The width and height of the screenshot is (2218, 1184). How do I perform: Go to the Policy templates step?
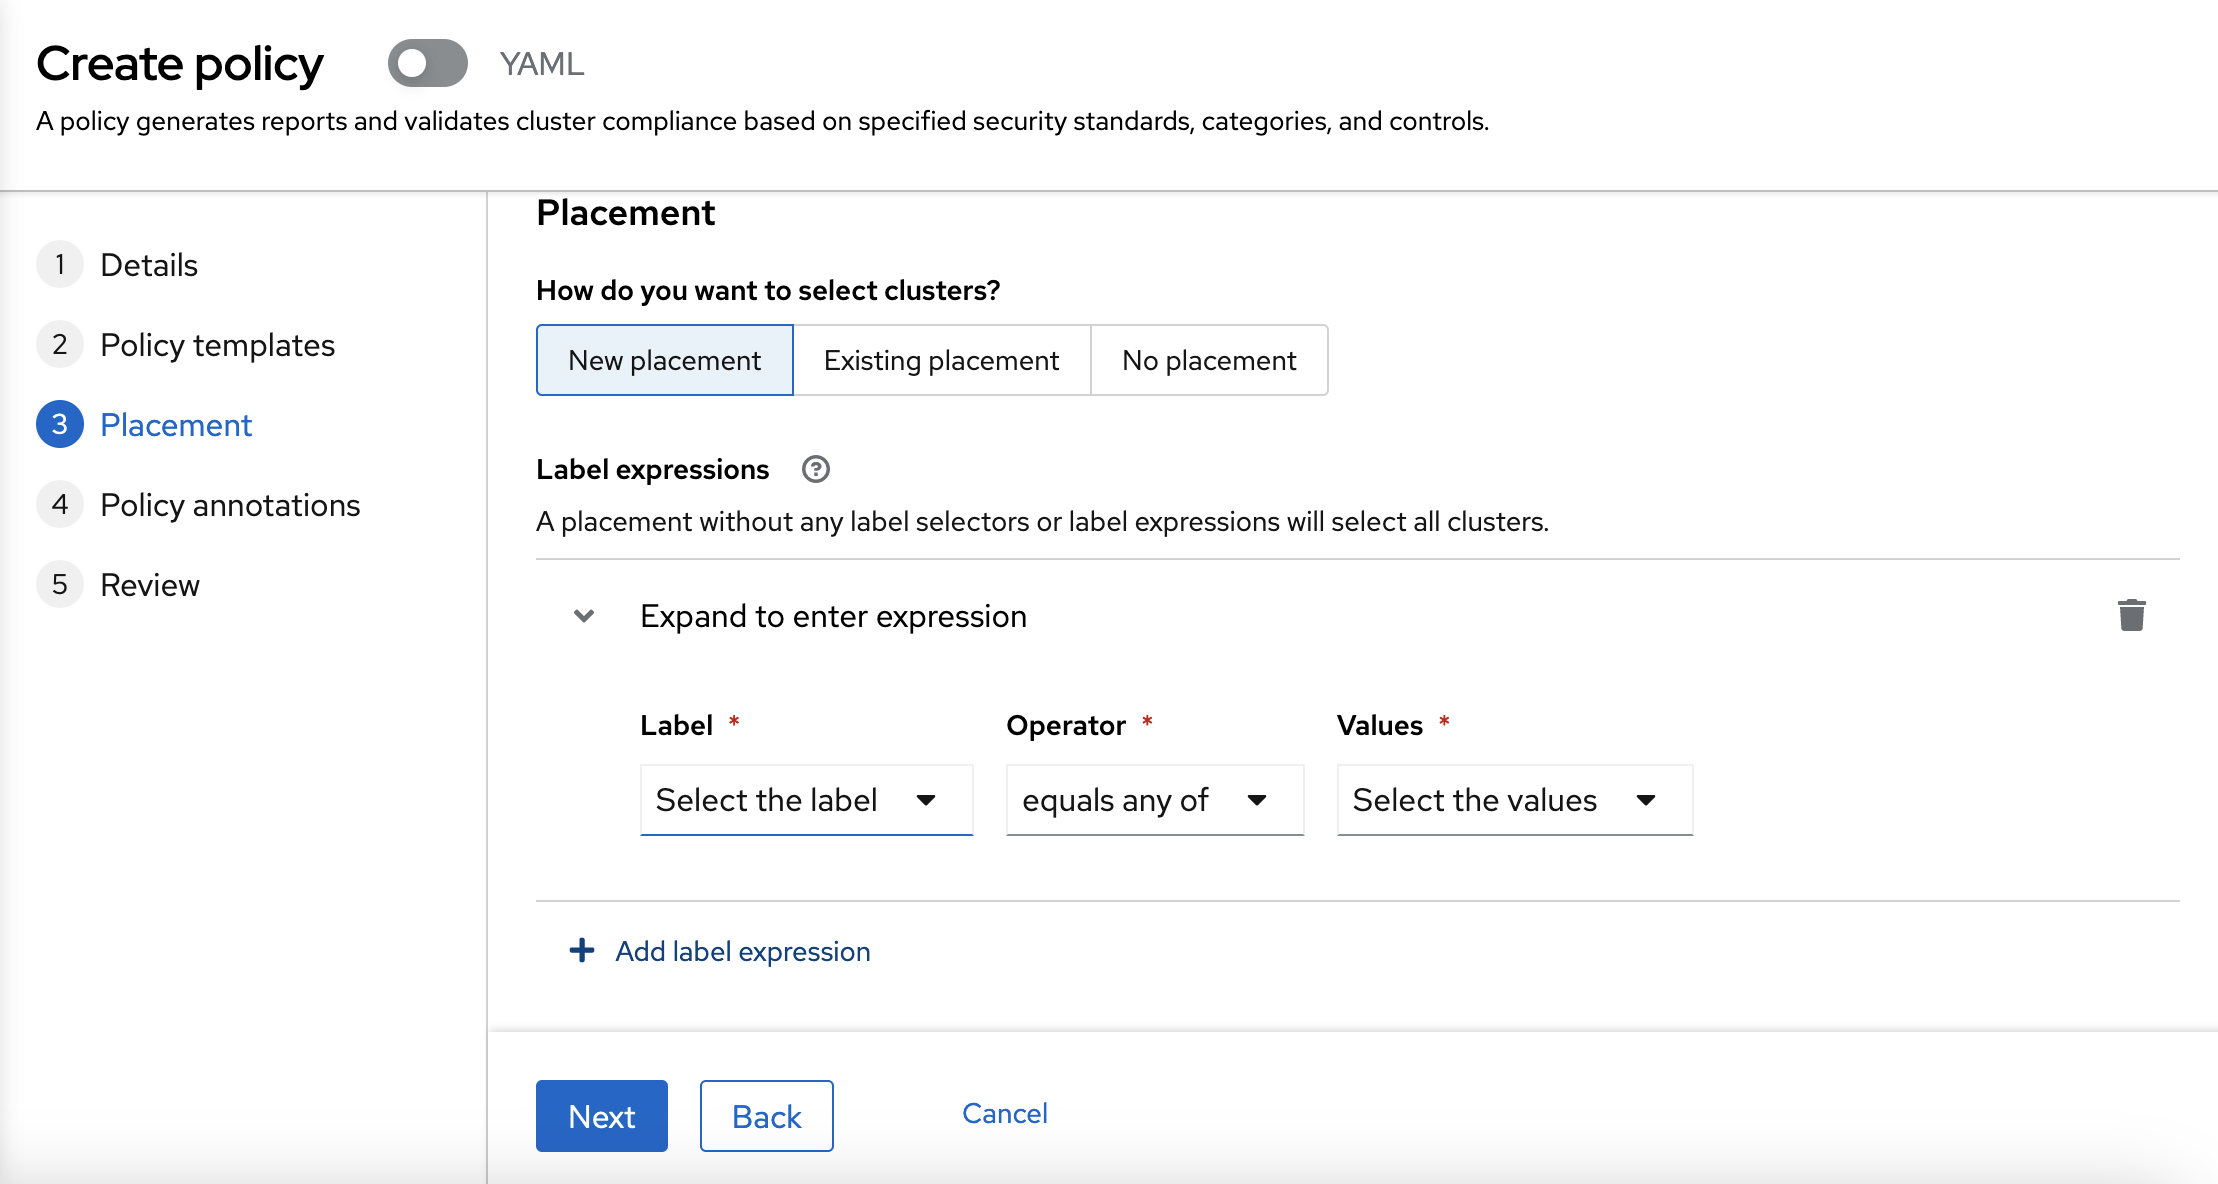pos(218,345)
